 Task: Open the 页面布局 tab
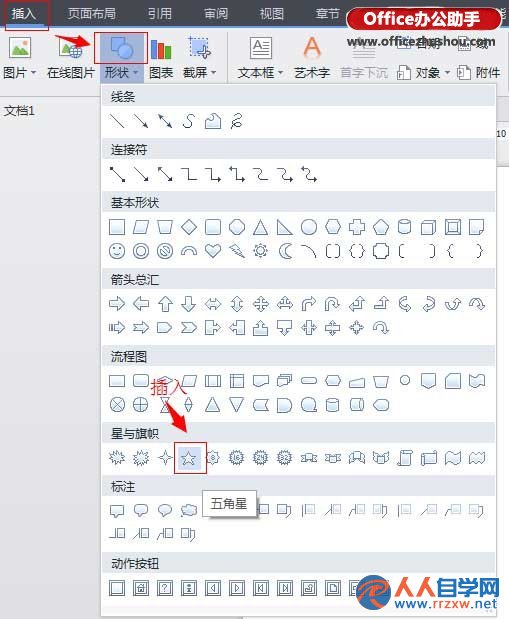click(92, 14)
